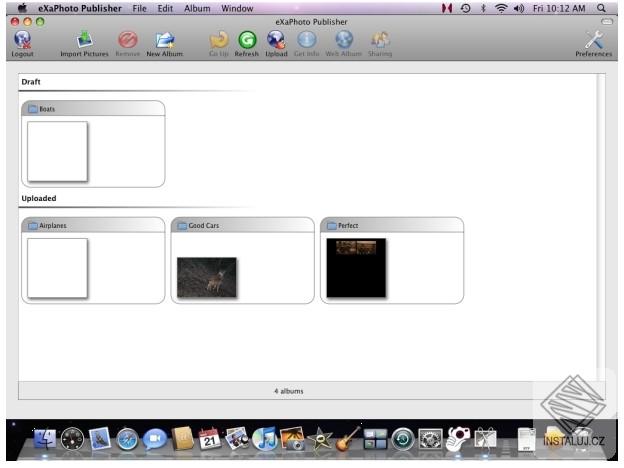Open the Sharing toolbar icon
624x468 pixels.
point(380,43)
